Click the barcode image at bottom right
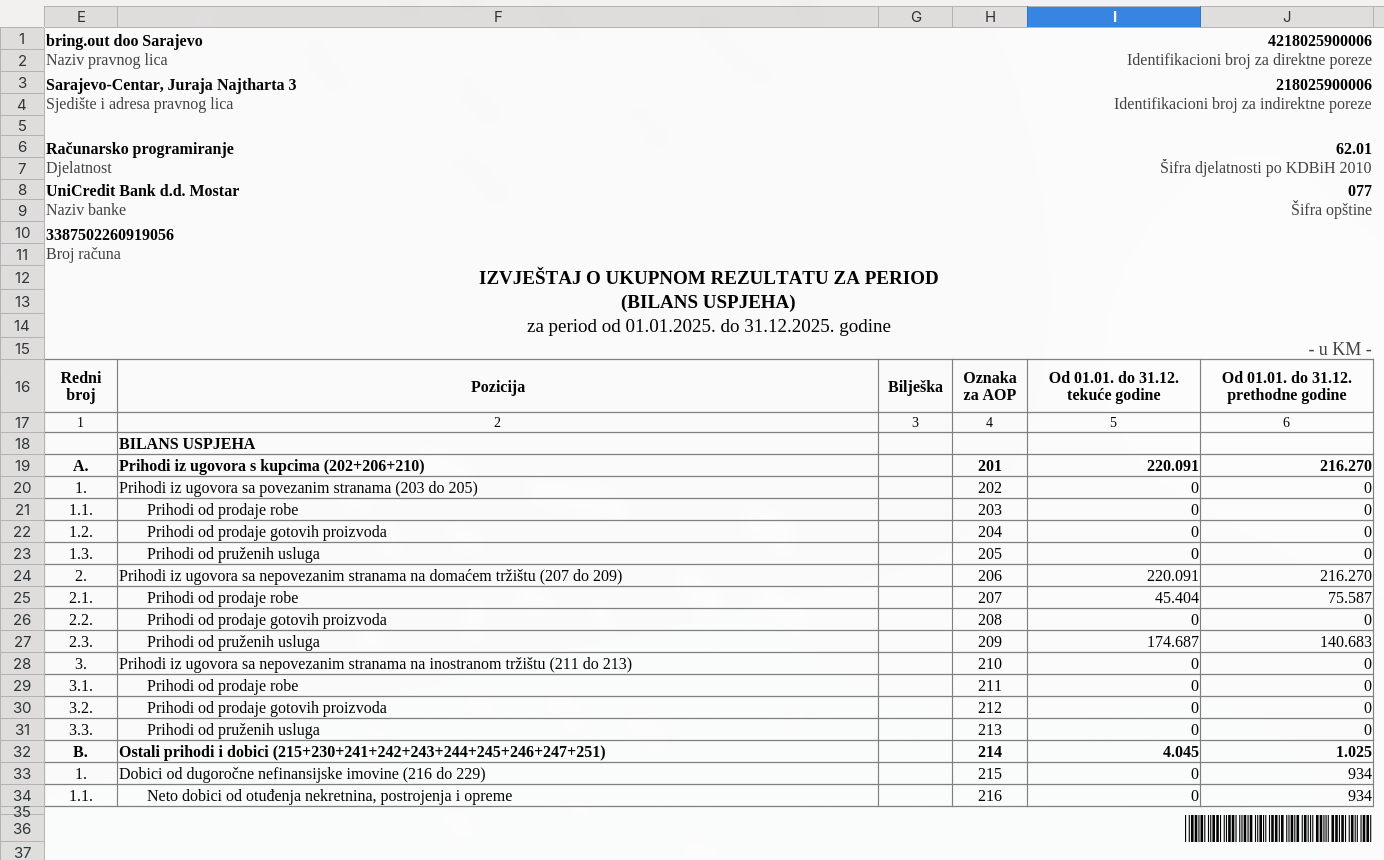Screen dimensions: 1384x860 (x=1278, y=829)
